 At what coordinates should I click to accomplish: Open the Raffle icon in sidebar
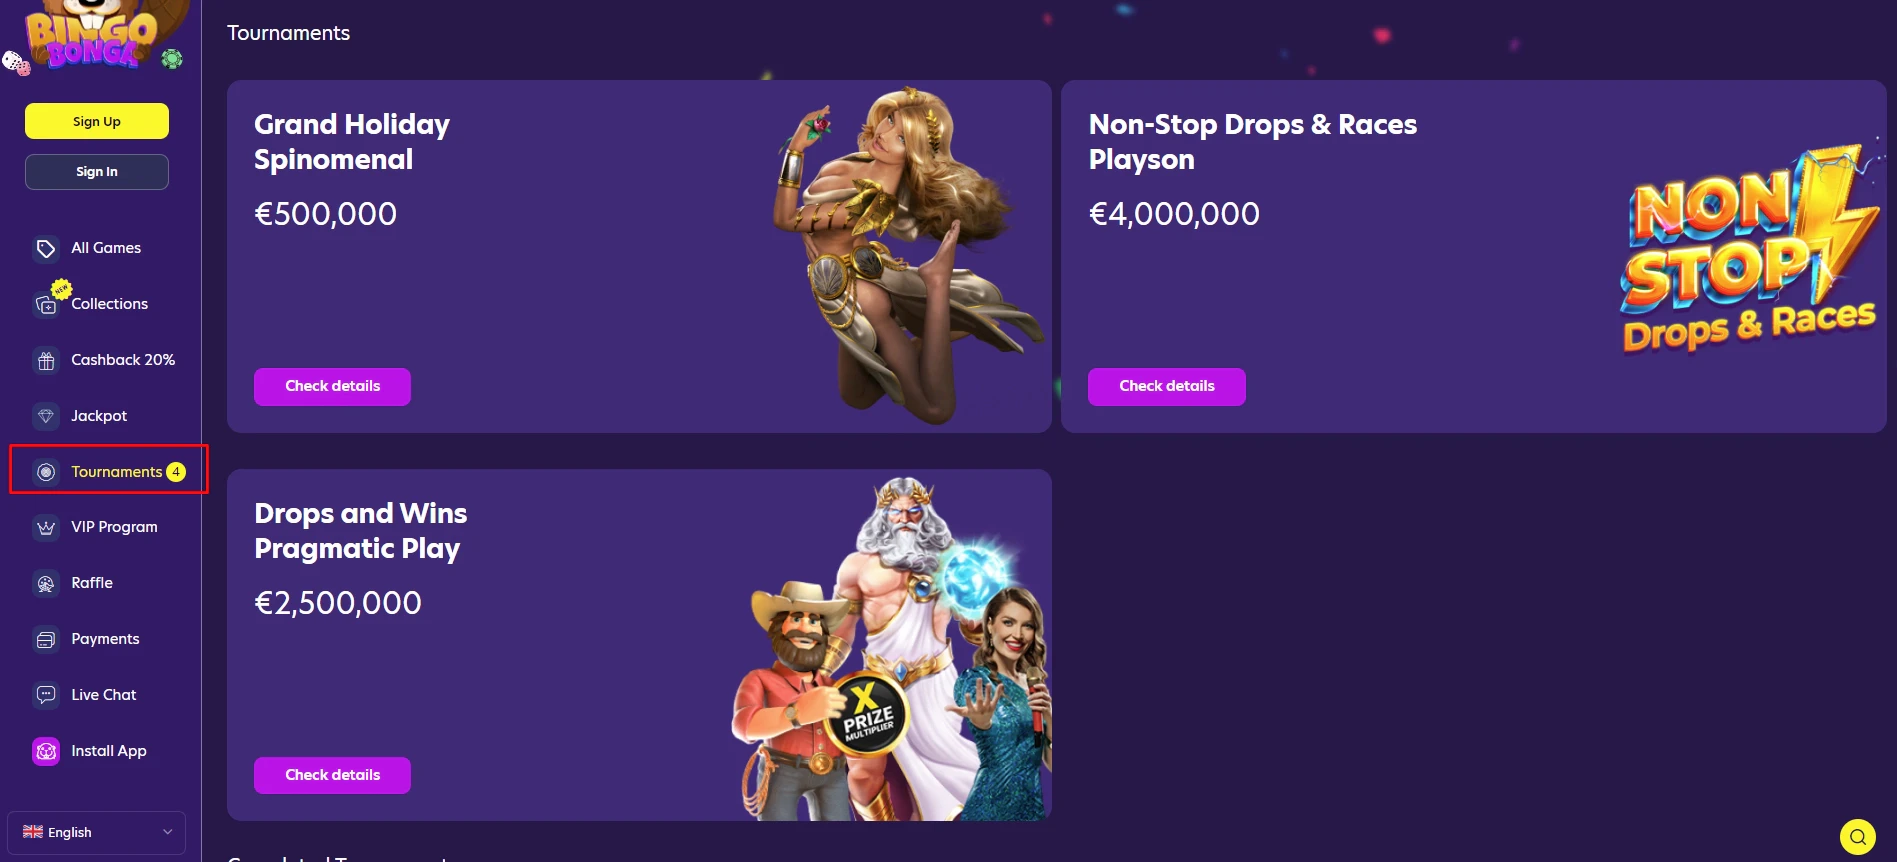46,583
